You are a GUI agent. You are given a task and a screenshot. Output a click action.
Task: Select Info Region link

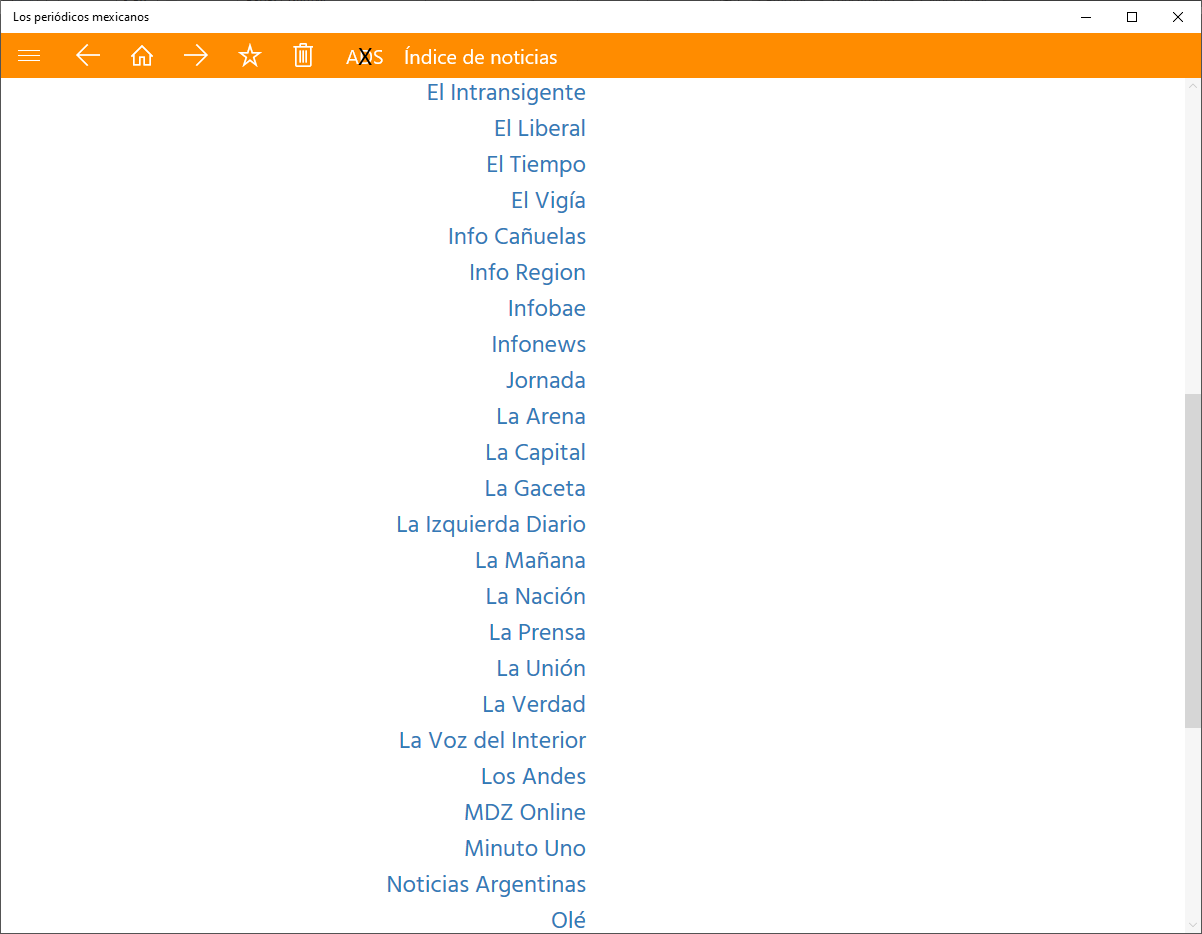click(x=527, y=272)
